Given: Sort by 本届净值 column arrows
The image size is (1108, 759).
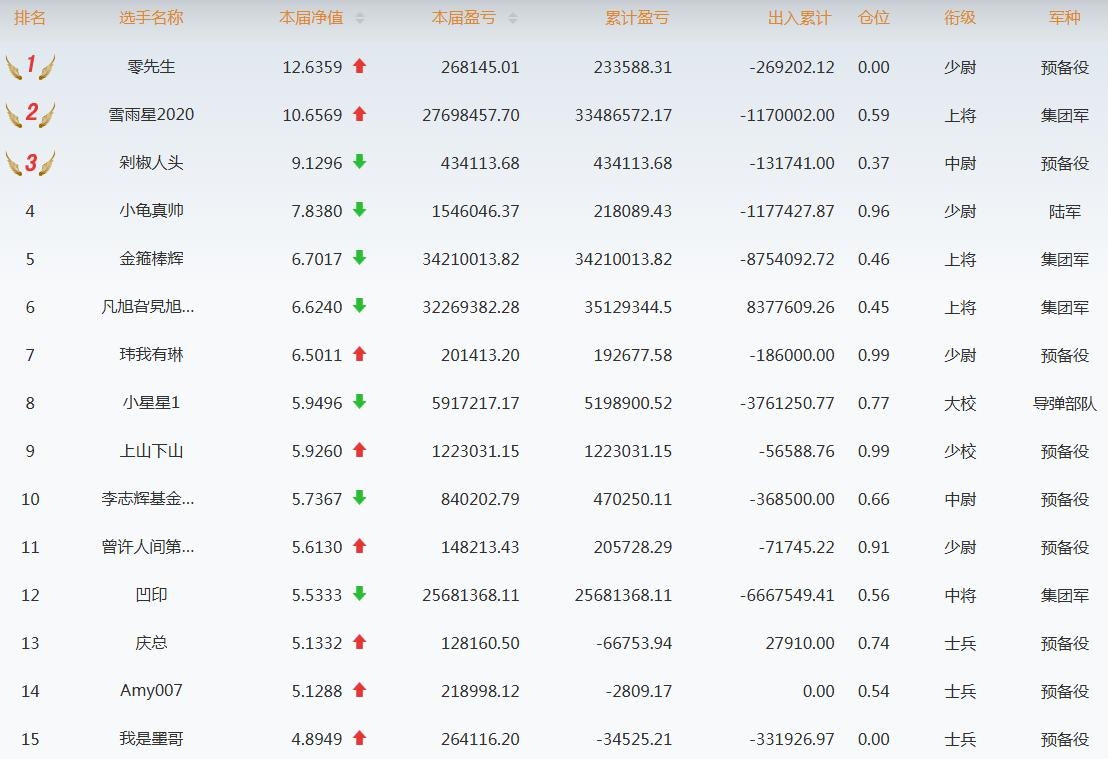Looking at the screenshot, I should point(360,18).
